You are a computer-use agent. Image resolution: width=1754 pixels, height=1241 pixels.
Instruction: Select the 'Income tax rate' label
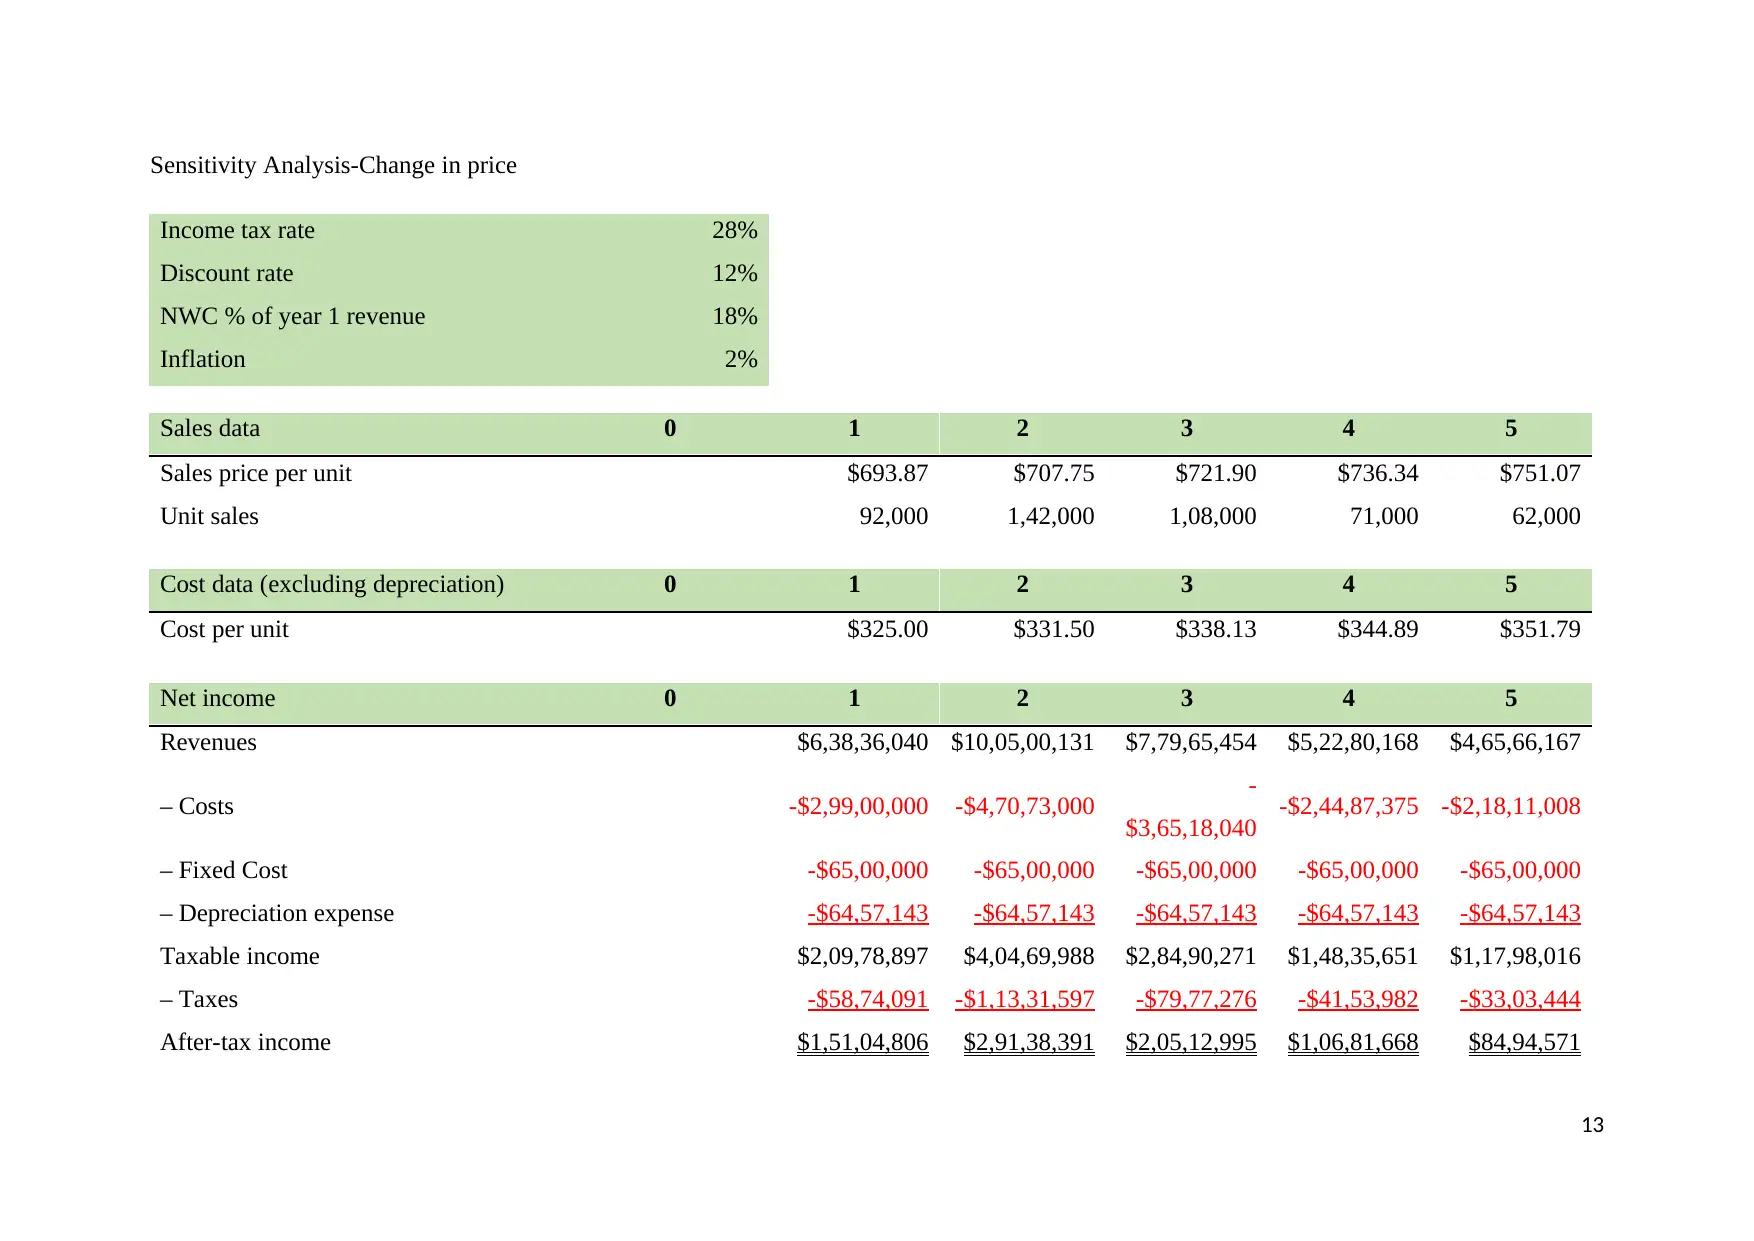(237, 230)
